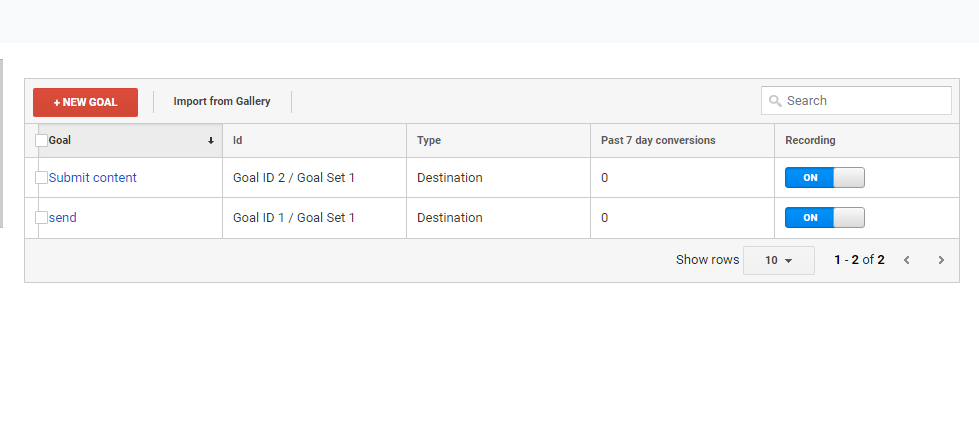Open the Submit content goal link
The height and width of the screenshot is (426, 979).
92,178
